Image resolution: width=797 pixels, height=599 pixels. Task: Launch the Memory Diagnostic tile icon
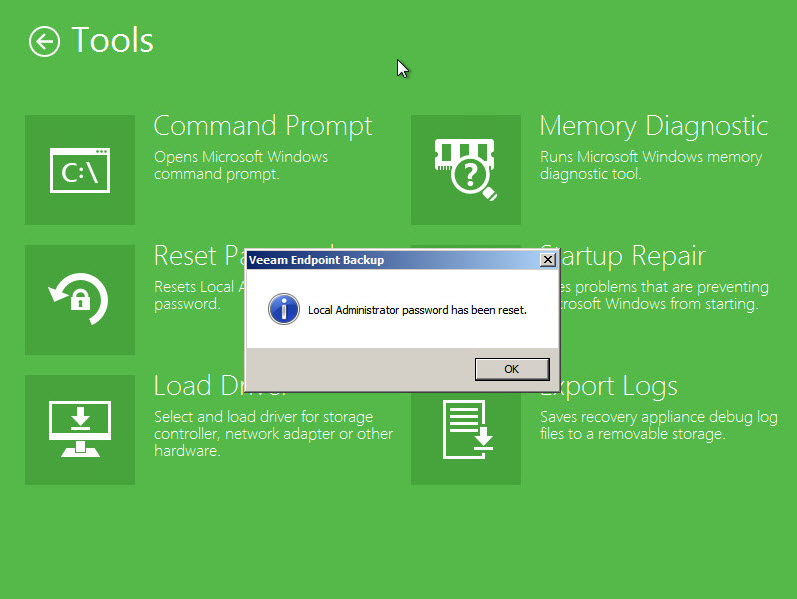point(466,170)
